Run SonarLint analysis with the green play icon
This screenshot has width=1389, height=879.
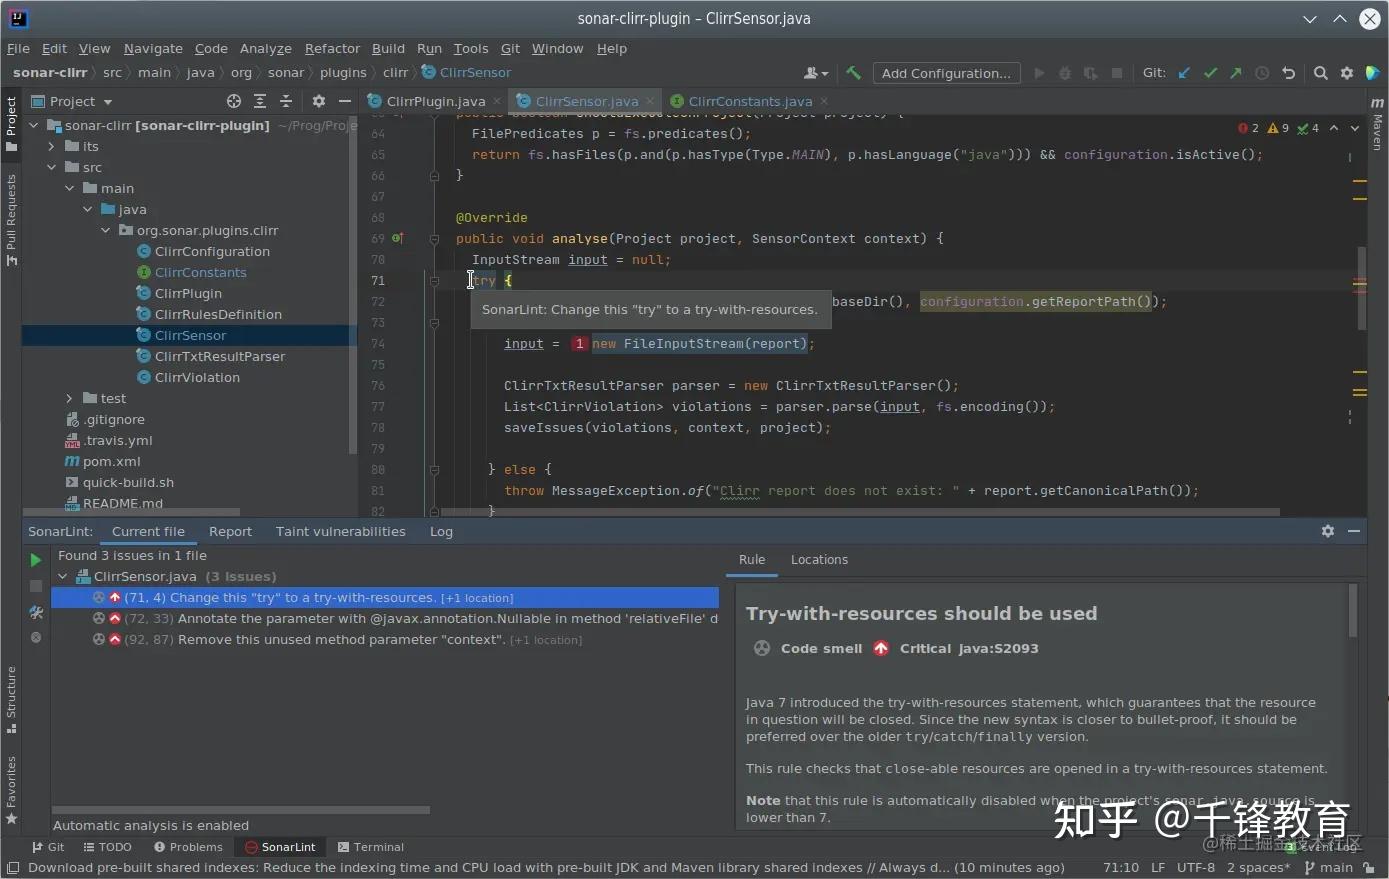click(x=36, y=560)
